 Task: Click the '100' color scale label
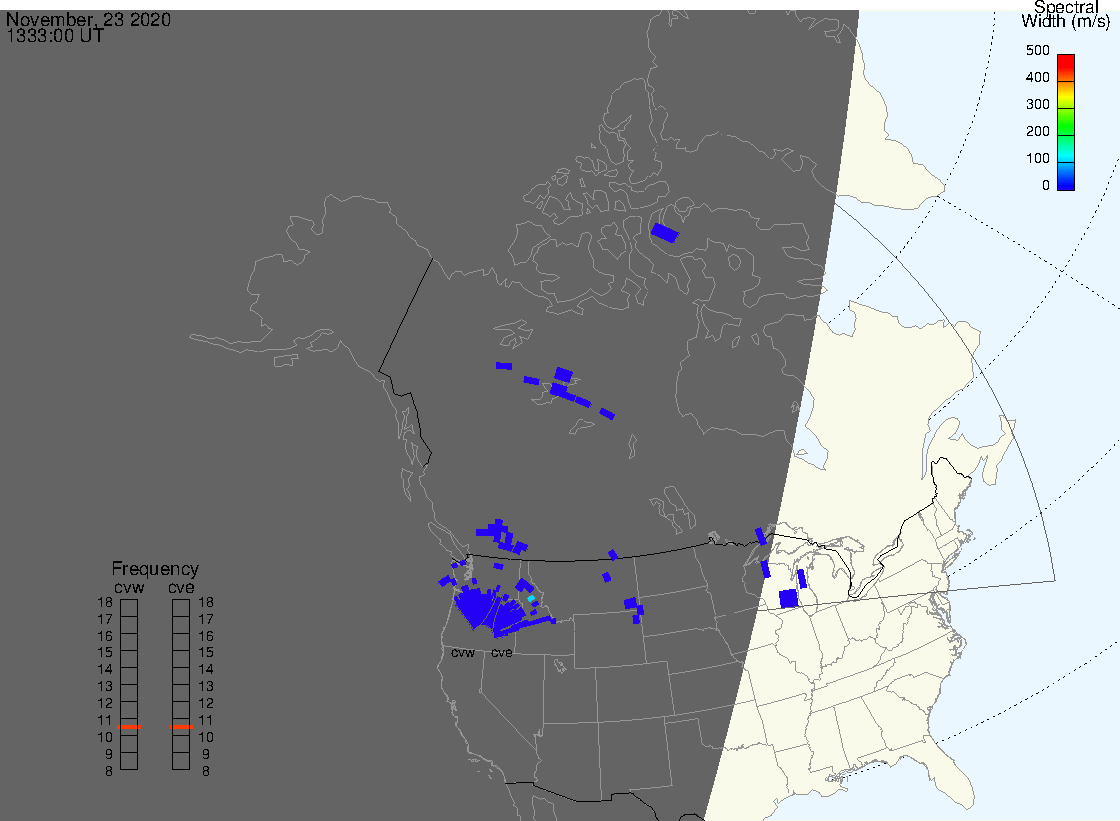click(1037, 159)
